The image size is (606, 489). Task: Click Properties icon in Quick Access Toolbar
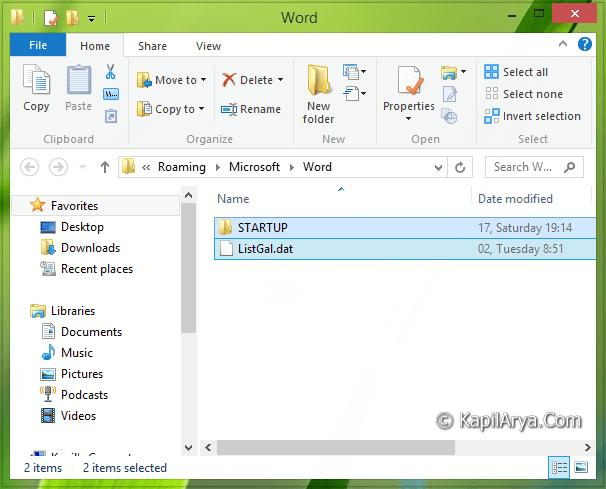tap(51, 18)
